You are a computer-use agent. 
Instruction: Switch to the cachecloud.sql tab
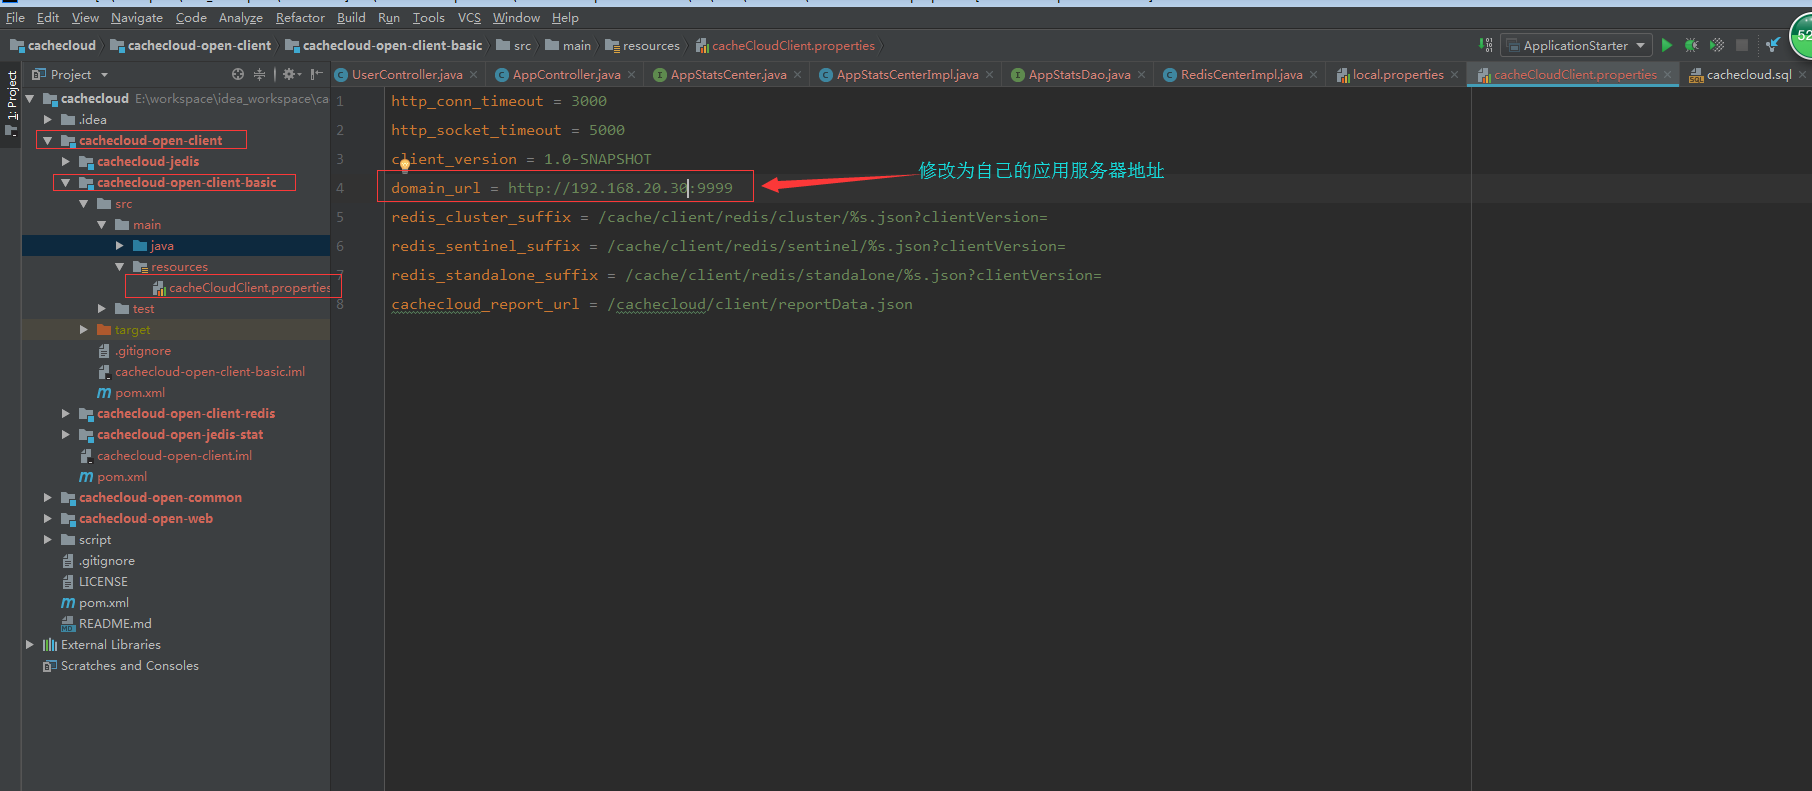click(1749, 75)
